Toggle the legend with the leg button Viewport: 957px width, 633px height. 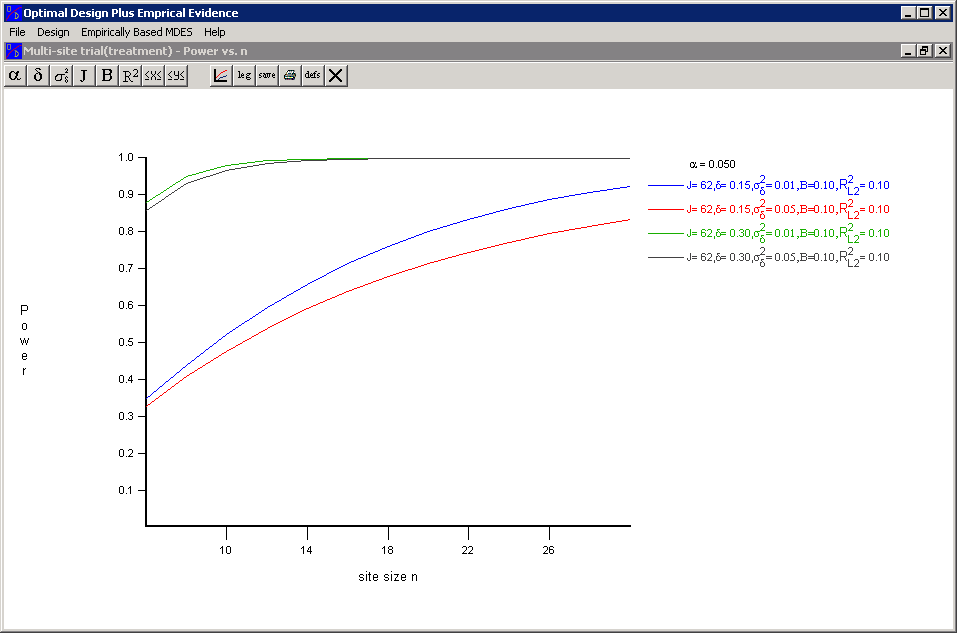pos(244,76)
